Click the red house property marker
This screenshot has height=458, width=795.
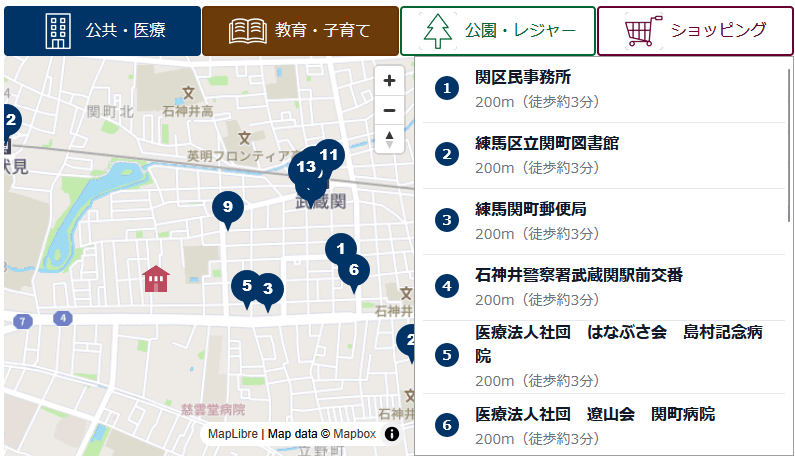pos(156,279)
